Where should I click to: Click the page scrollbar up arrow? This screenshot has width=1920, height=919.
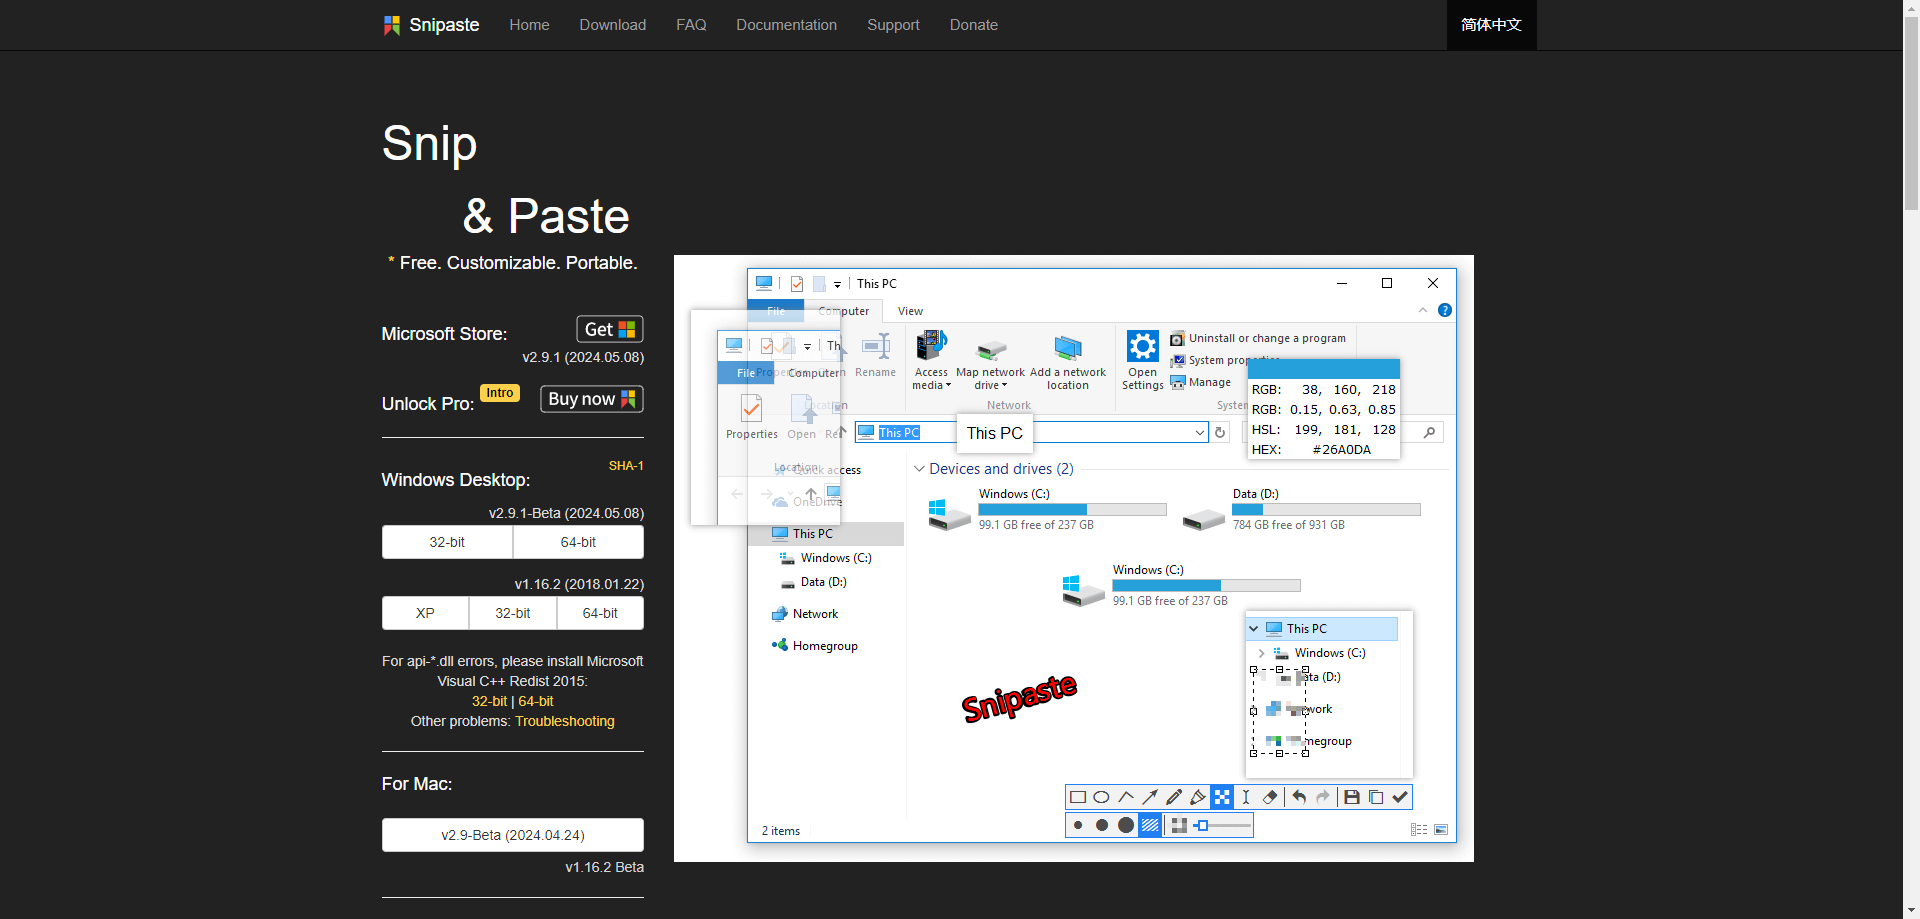[x=1911, y=8]
